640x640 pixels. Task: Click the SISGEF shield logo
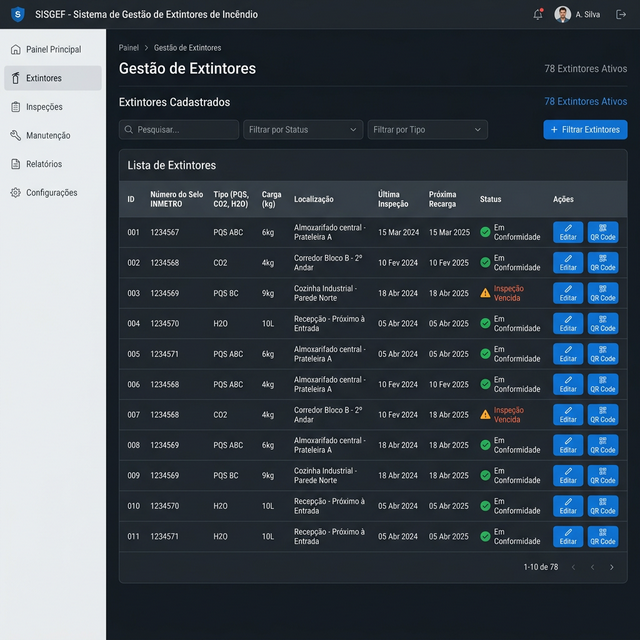tap(17, 14)
